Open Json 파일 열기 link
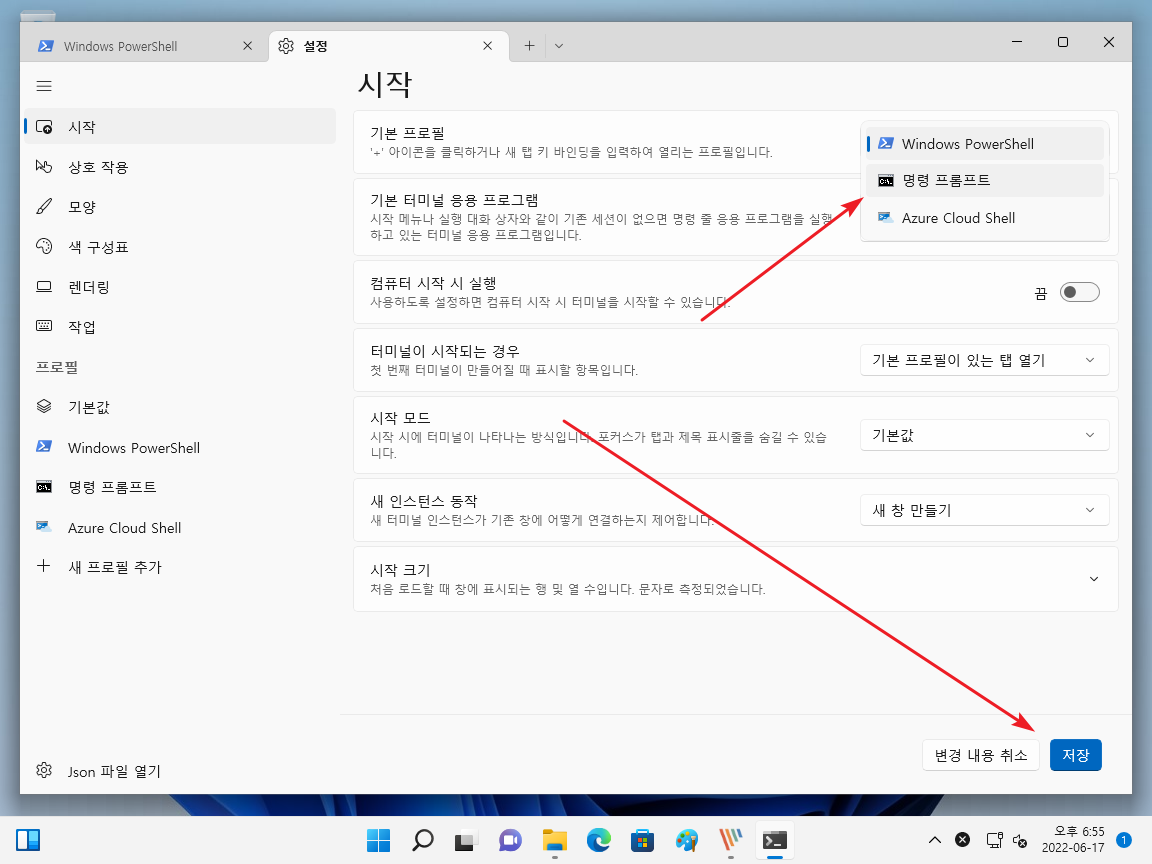 click(x=114, y=771)
